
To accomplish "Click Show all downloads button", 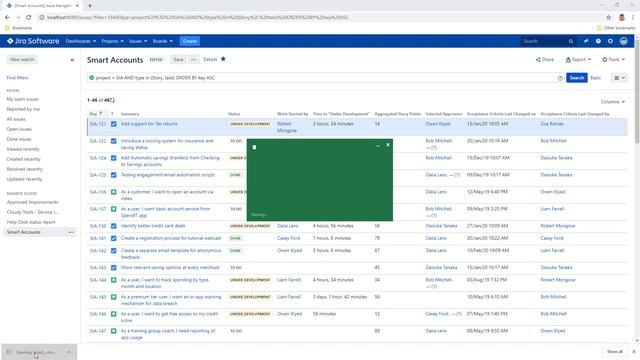I will 615,352.
